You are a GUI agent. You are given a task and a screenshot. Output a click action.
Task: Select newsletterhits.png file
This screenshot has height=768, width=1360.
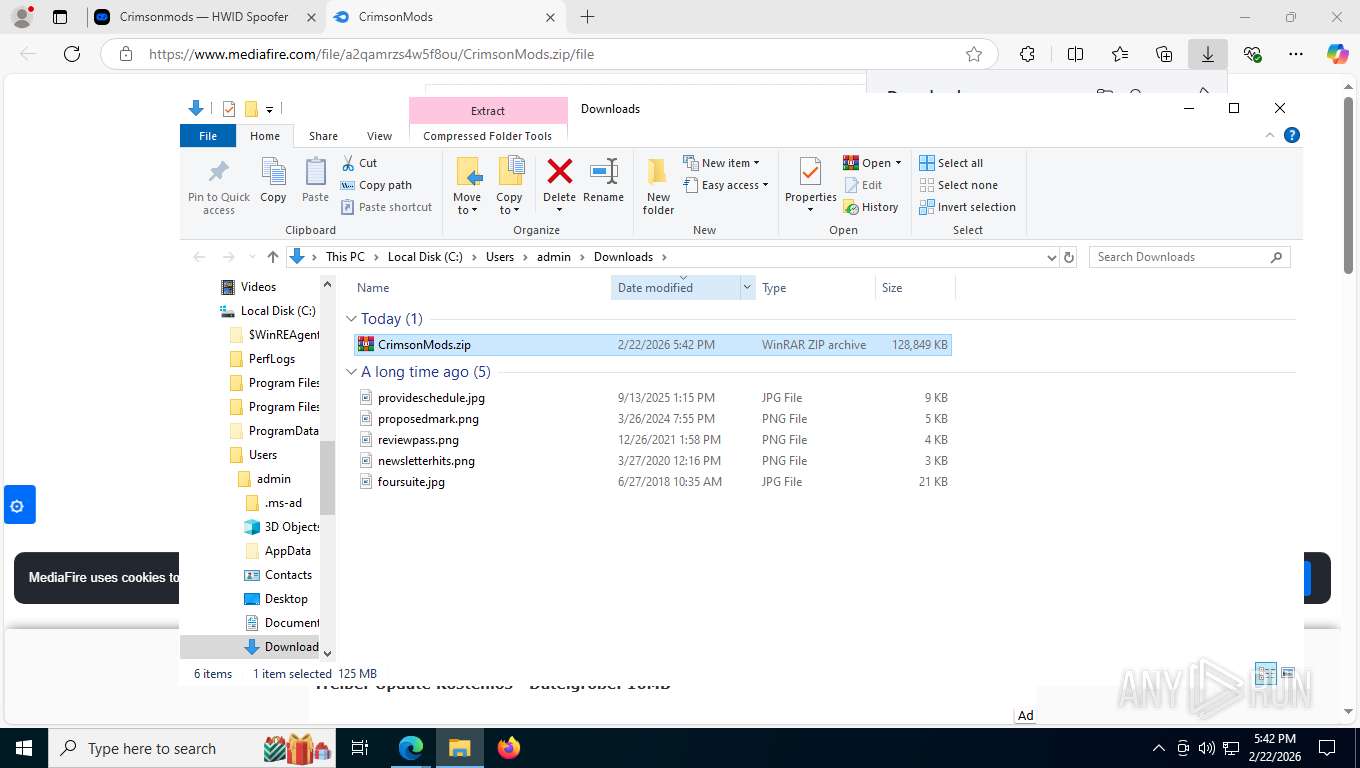pos(653,461)
